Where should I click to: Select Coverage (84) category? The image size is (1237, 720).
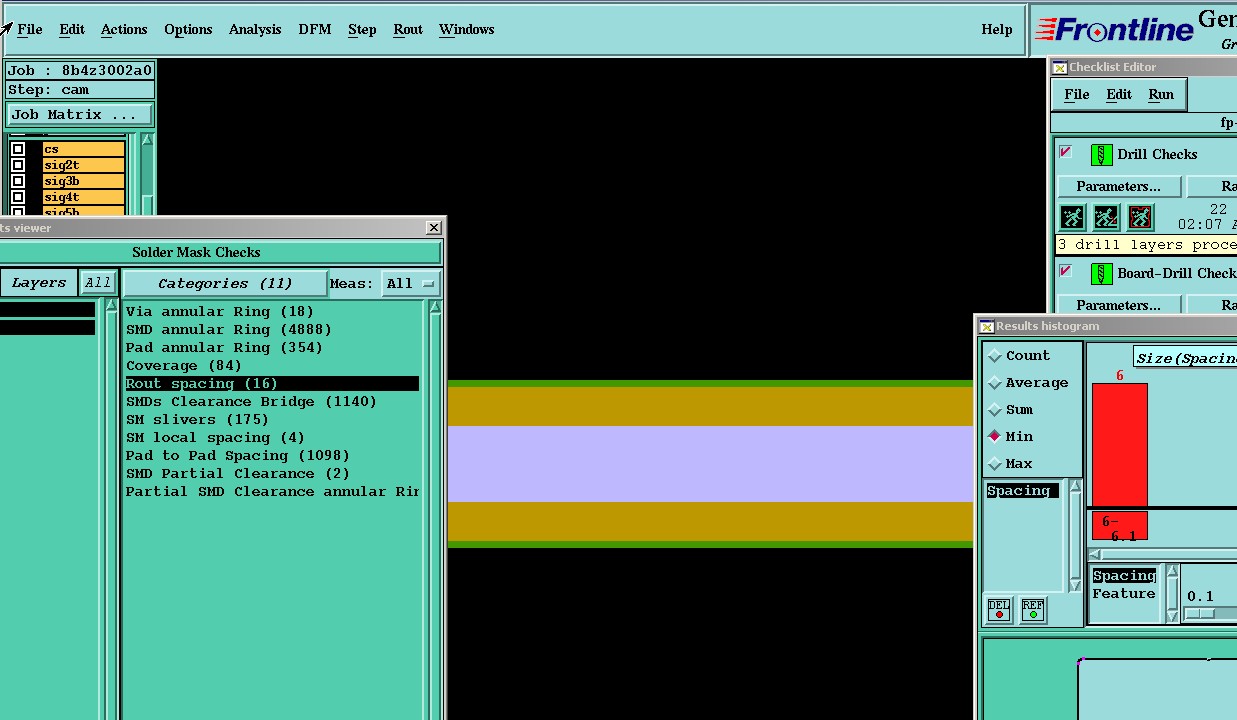[184, 366]
